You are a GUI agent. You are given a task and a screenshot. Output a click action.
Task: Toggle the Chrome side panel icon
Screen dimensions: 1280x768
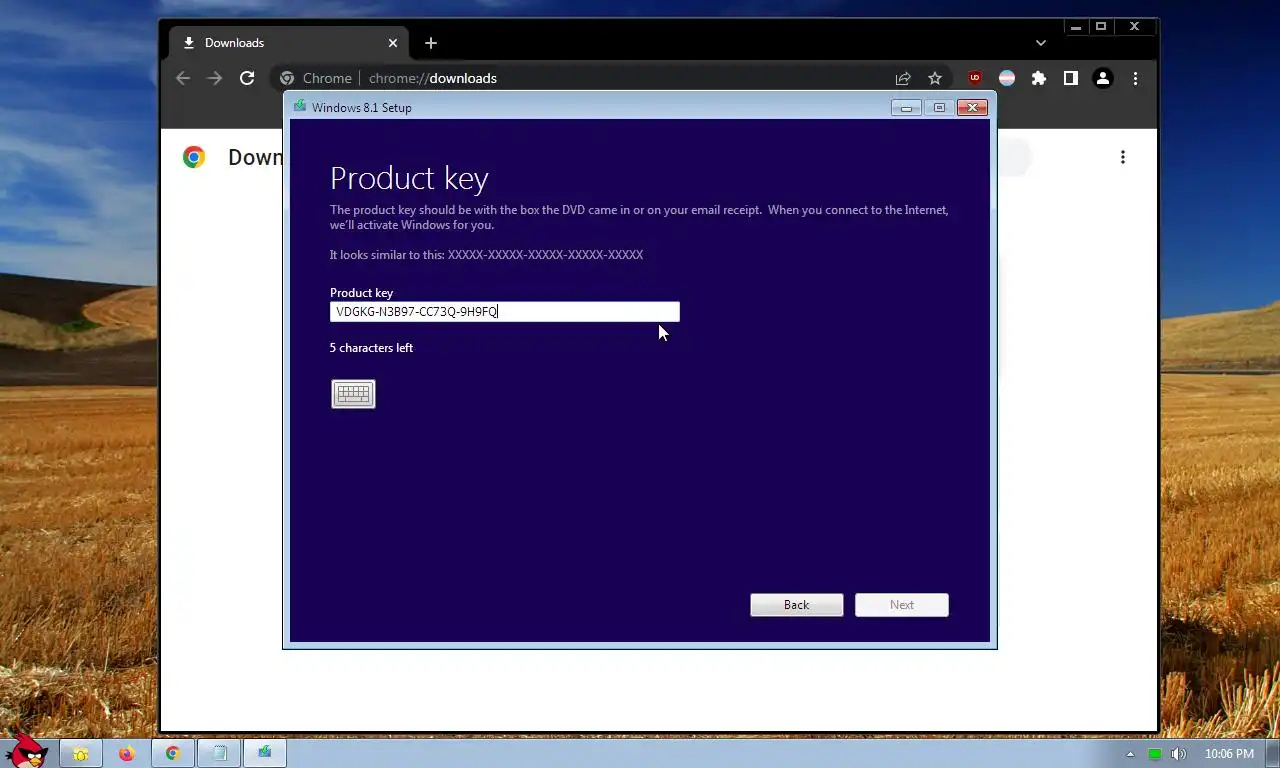pyautogui.click(x=1071, y=78)
